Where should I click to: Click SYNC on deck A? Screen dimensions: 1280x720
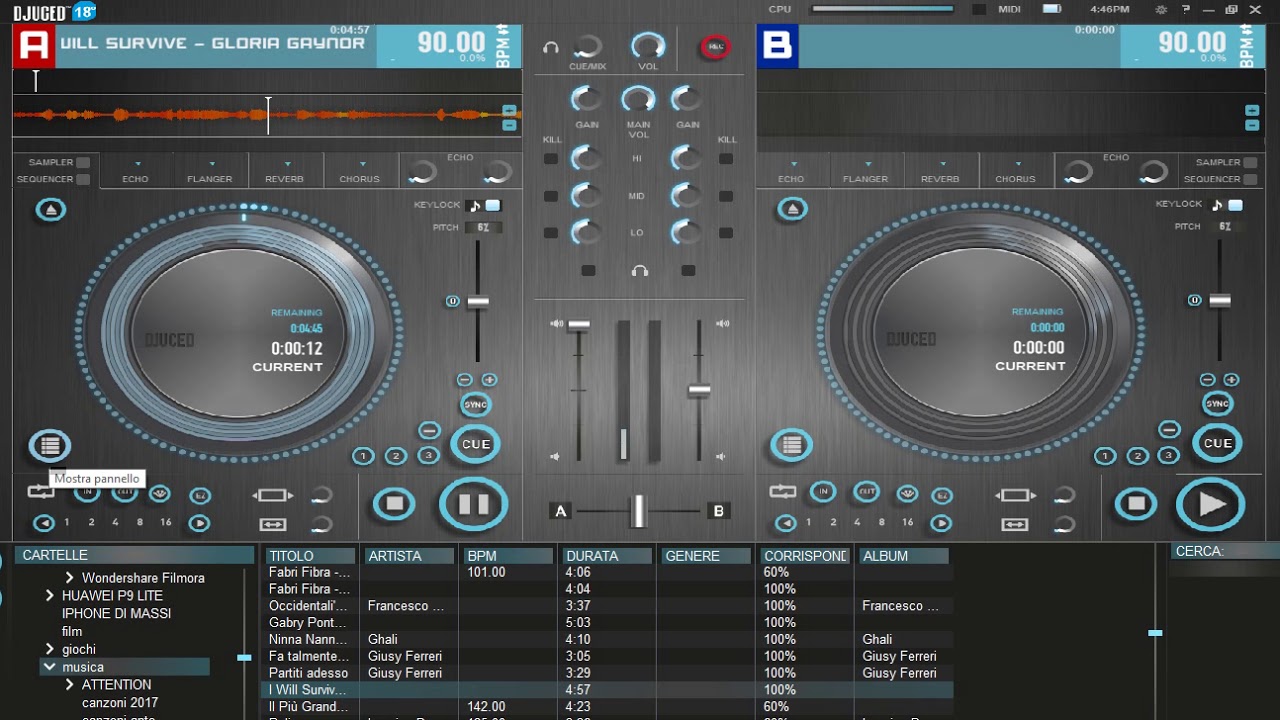[x=475, y=404]
